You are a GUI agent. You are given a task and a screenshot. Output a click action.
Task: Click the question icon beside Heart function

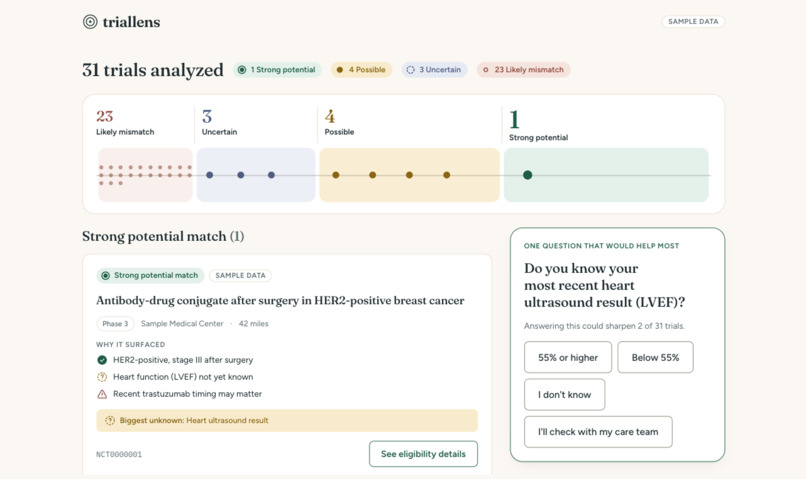(102, 377)
